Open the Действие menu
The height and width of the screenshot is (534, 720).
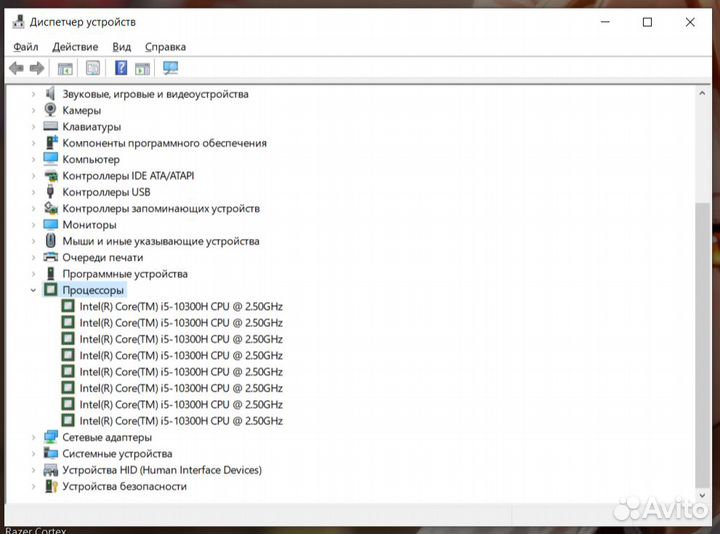coord(75,46)
